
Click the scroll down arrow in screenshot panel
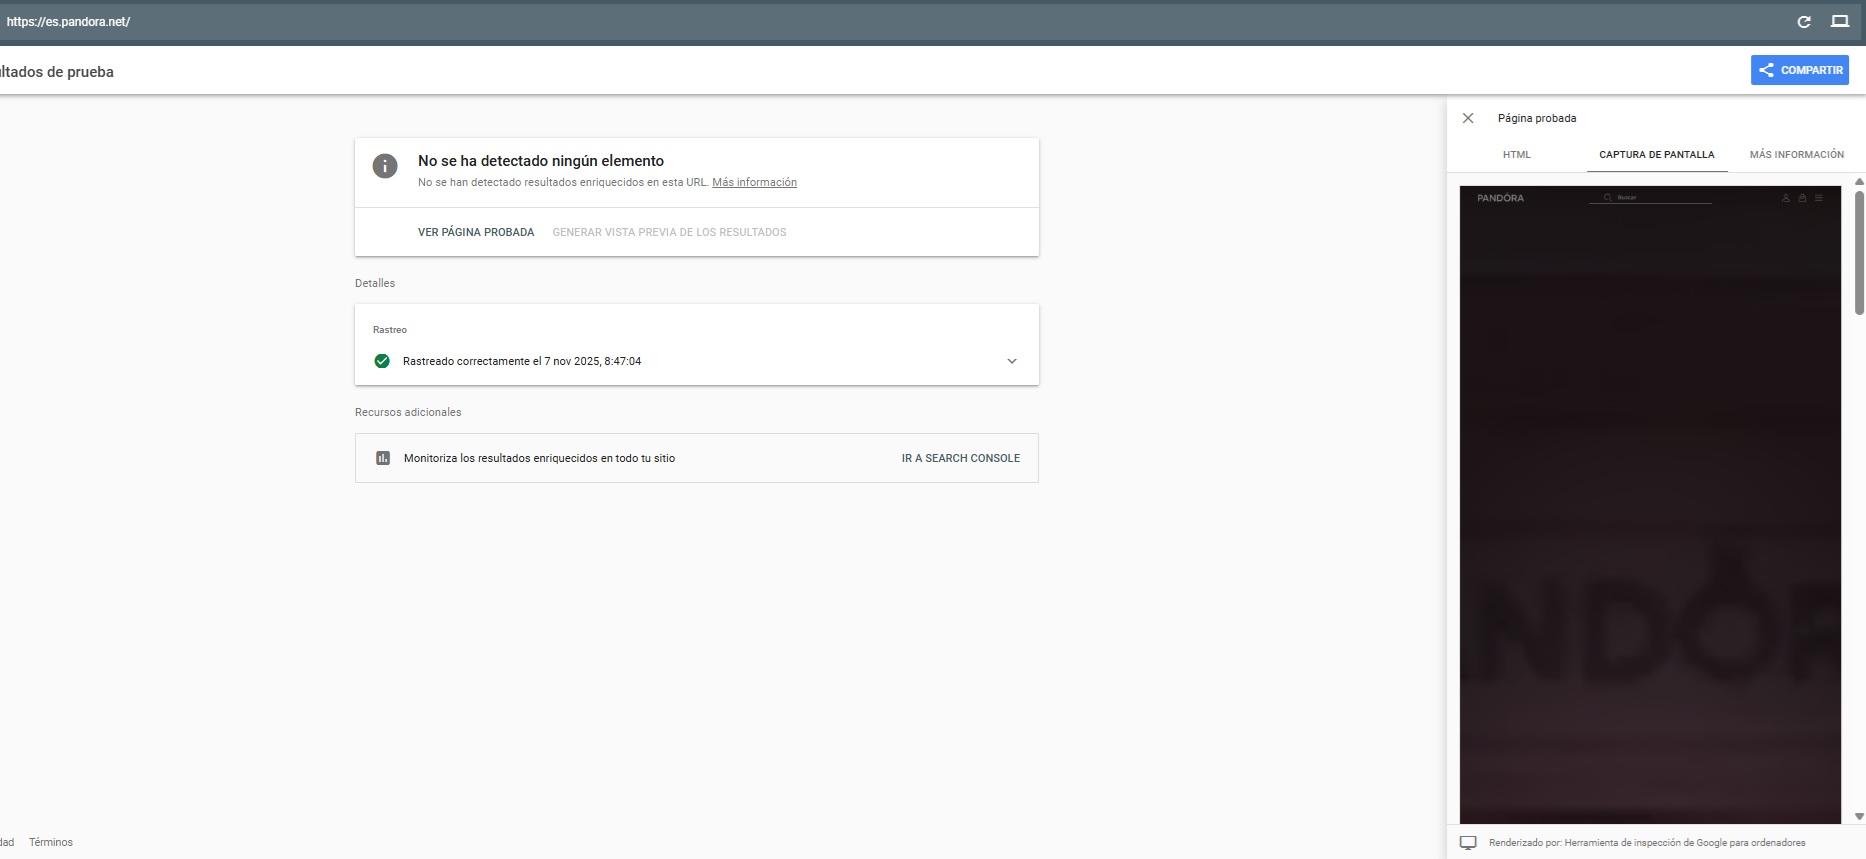tap(1859, 817)
